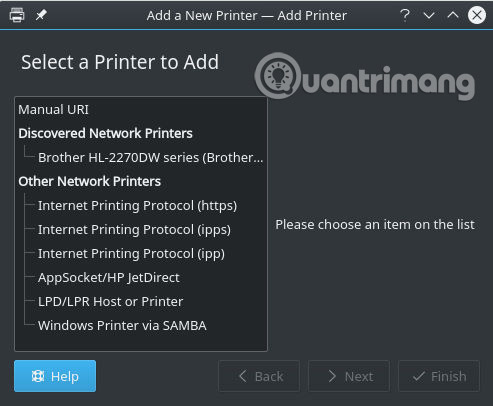Screen dimensions: 493x406
Task: Click the printer icon in the title bar
Action: coord(17,15)
